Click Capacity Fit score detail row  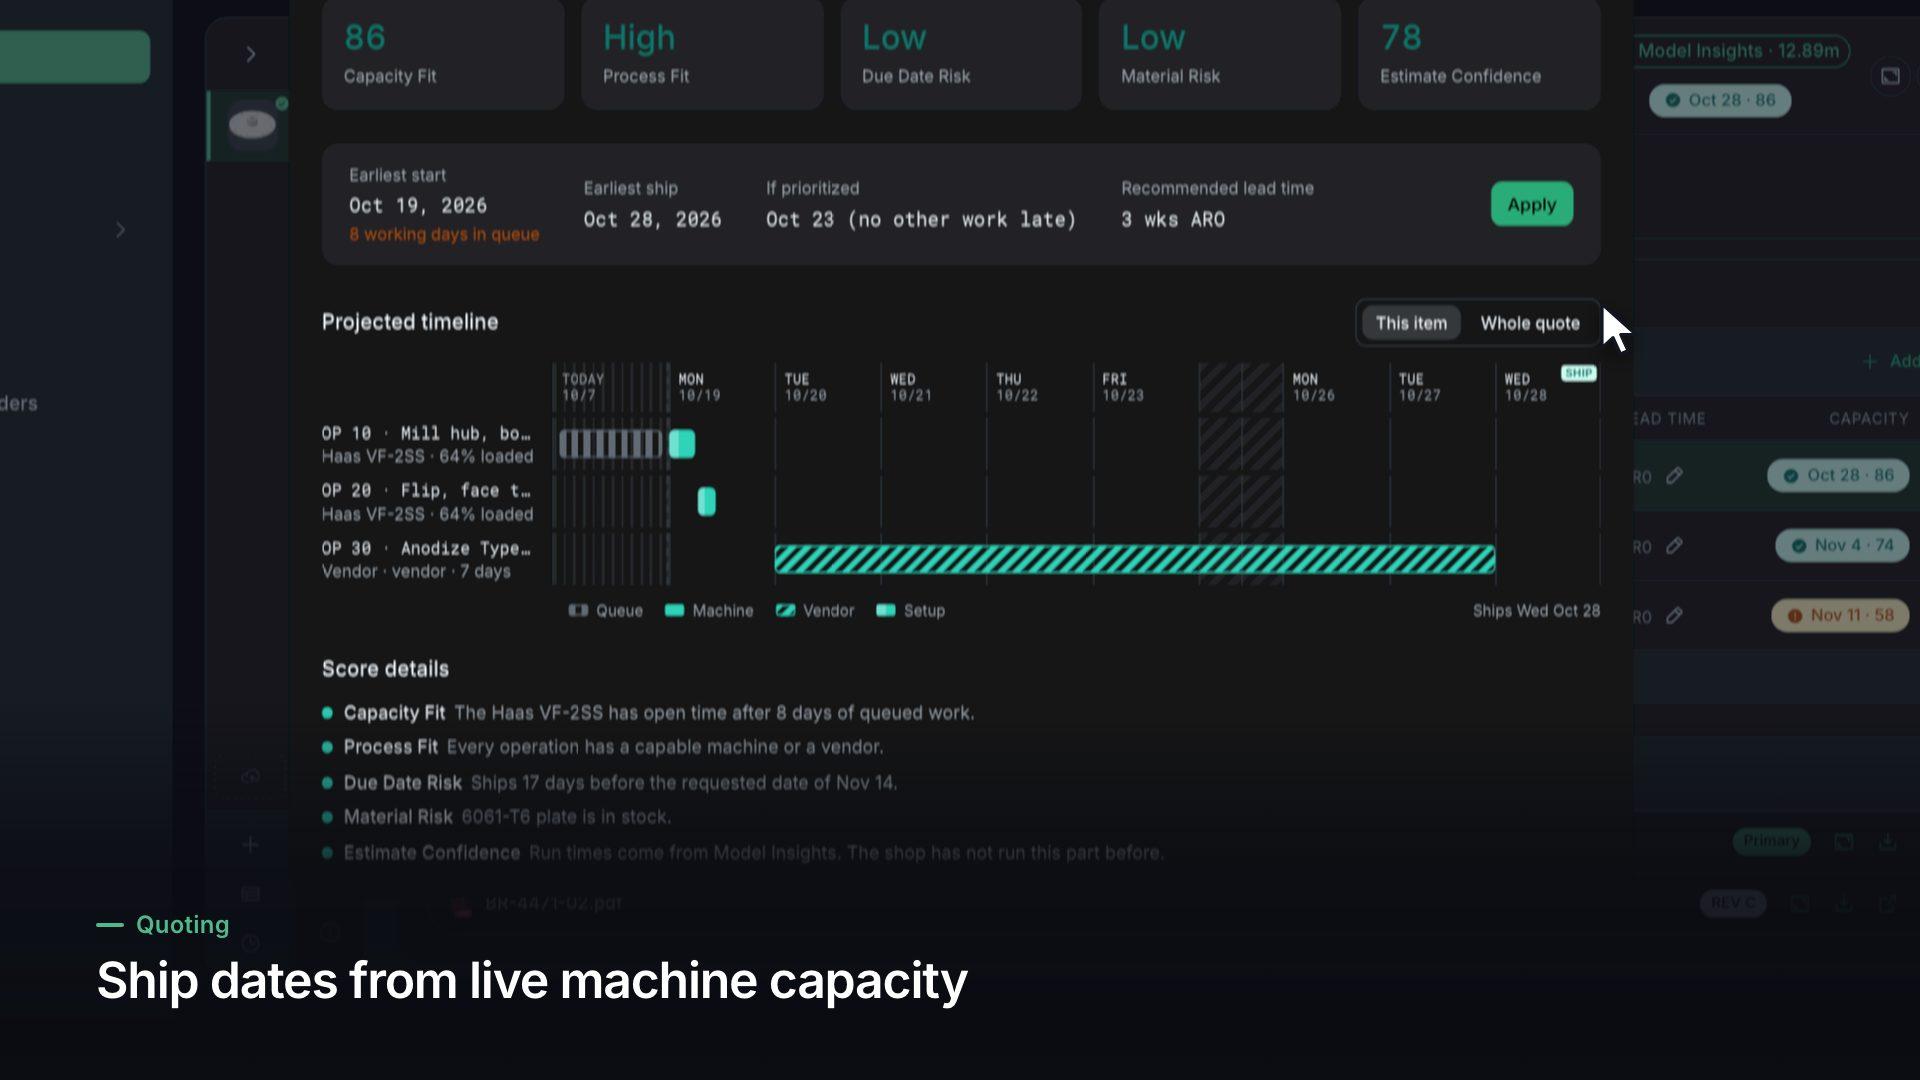(648, 713)
